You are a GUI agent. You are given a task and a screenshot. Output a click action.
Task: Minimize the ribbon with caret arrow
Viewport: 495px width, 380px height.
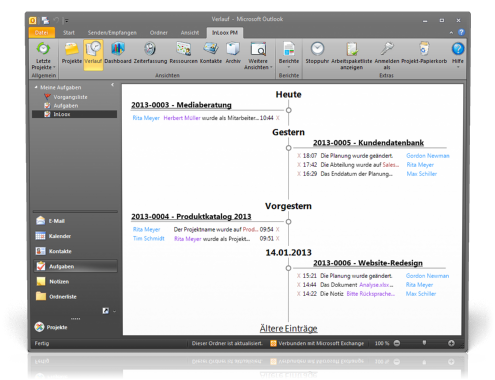(x=451, y=33)
